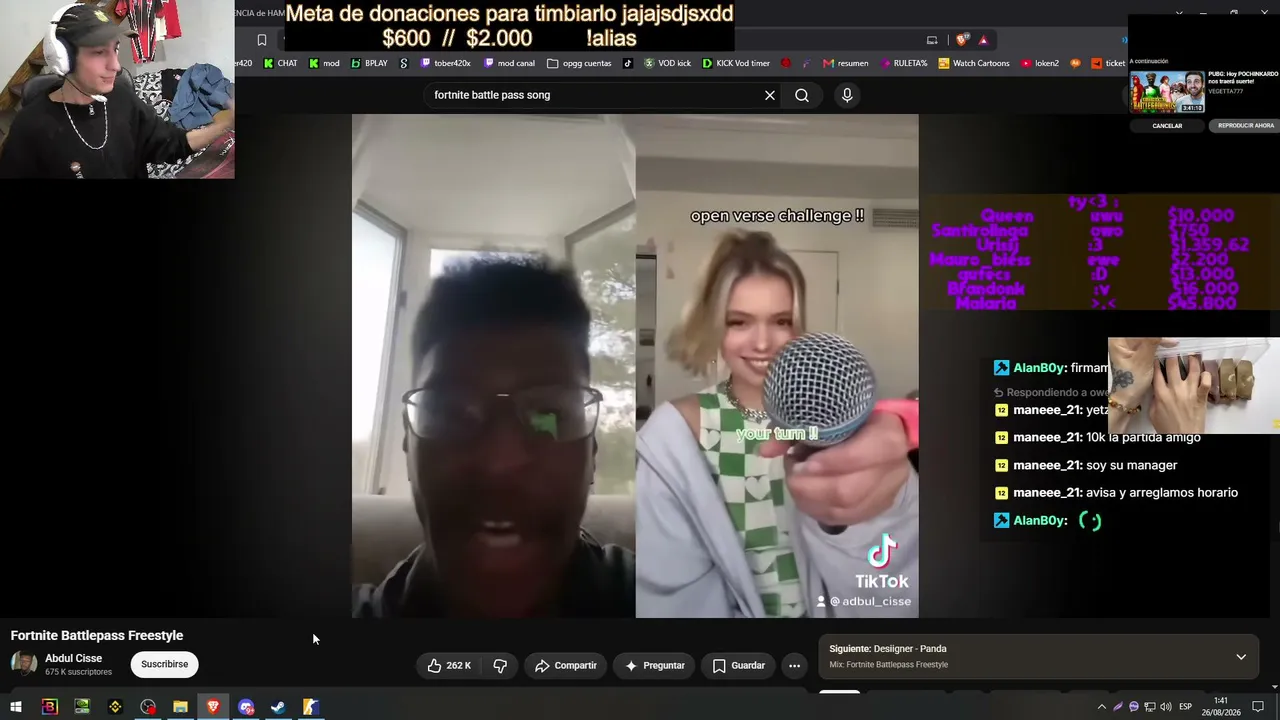Image resolution: width=1280 pixels, height=720 pixels.
Task: Open the Windows notification center icon
Action: pos(1258,707)
